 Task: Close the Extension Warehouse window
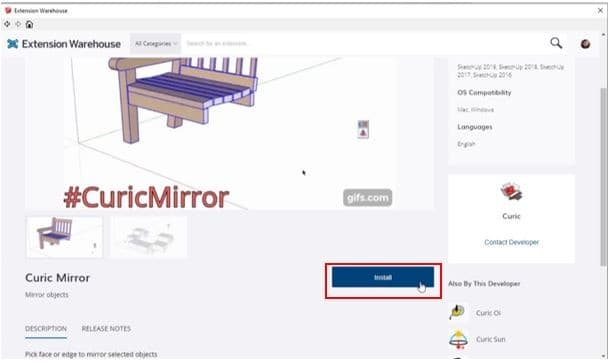point(600,11)
